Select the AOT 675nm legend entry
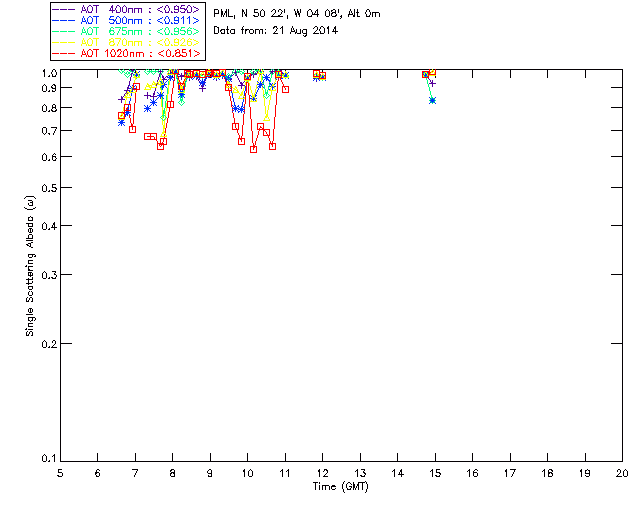640x512 pixels. pyautogui.click(x=127, y=31)
